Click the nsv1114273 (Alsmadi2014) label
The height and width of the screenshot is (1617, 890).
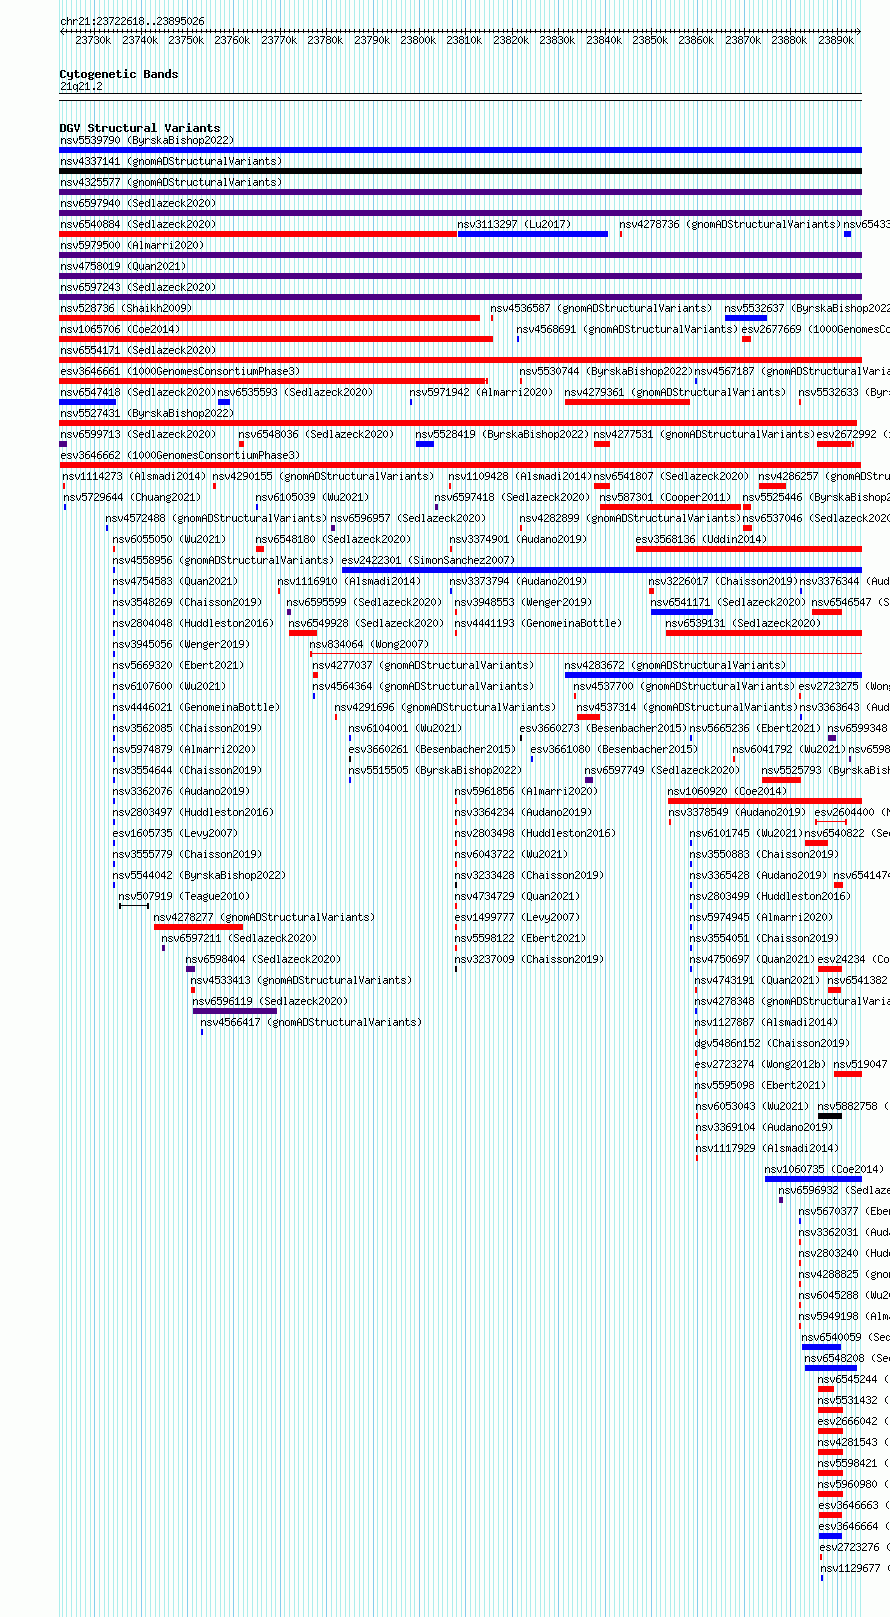click(133, 476)
